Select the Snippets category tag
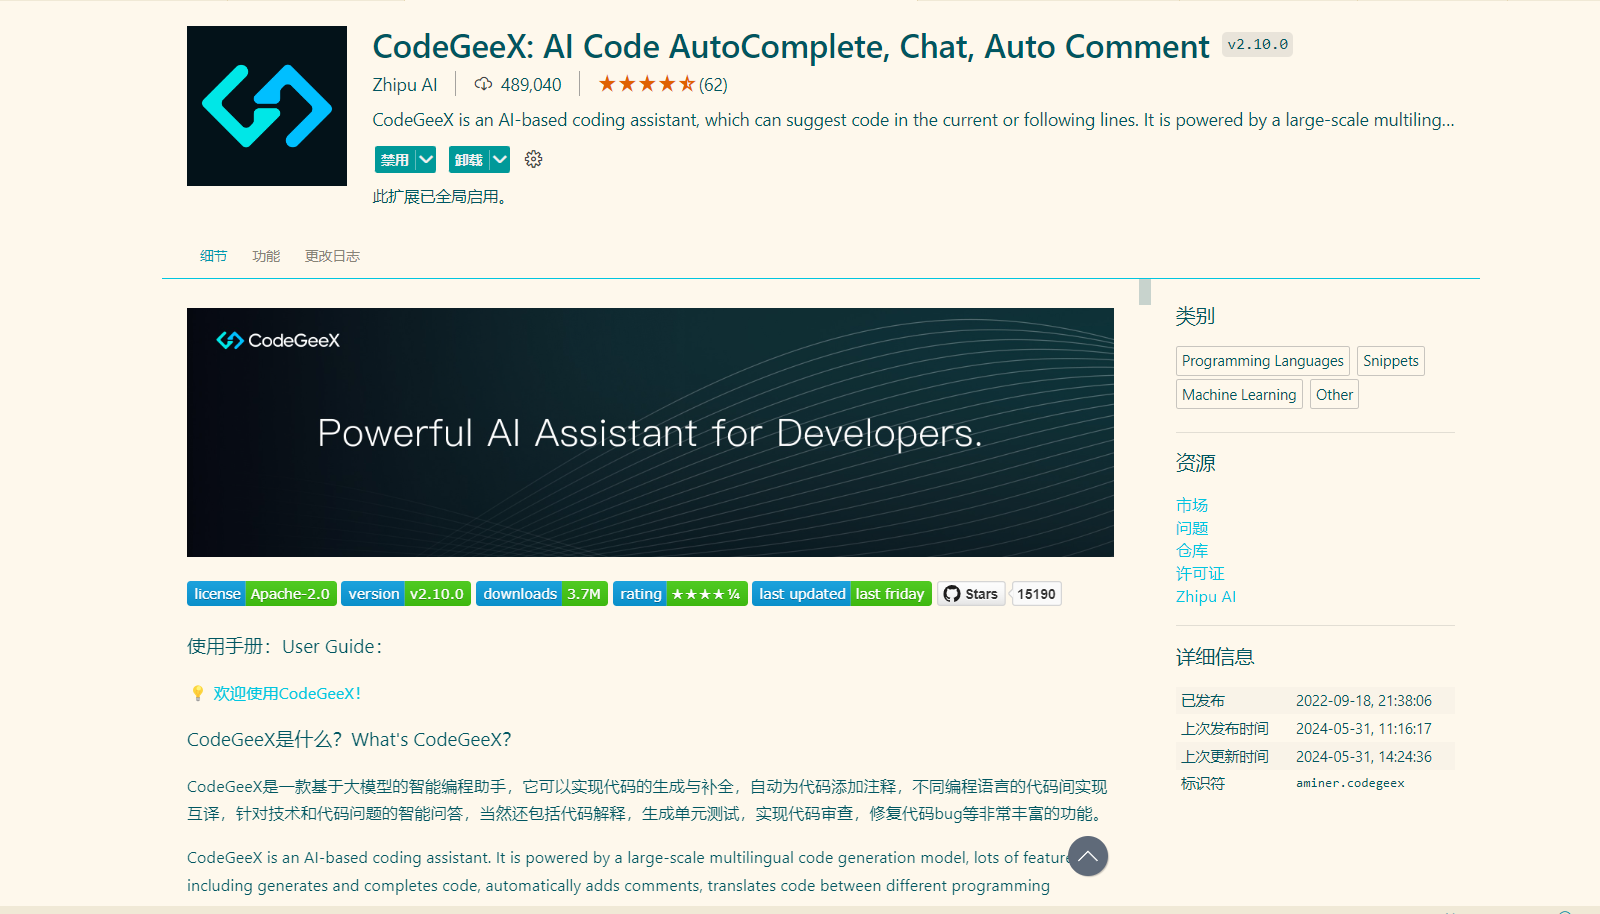This screenshot has width=1600, height=914. (x=1391, y=361)
